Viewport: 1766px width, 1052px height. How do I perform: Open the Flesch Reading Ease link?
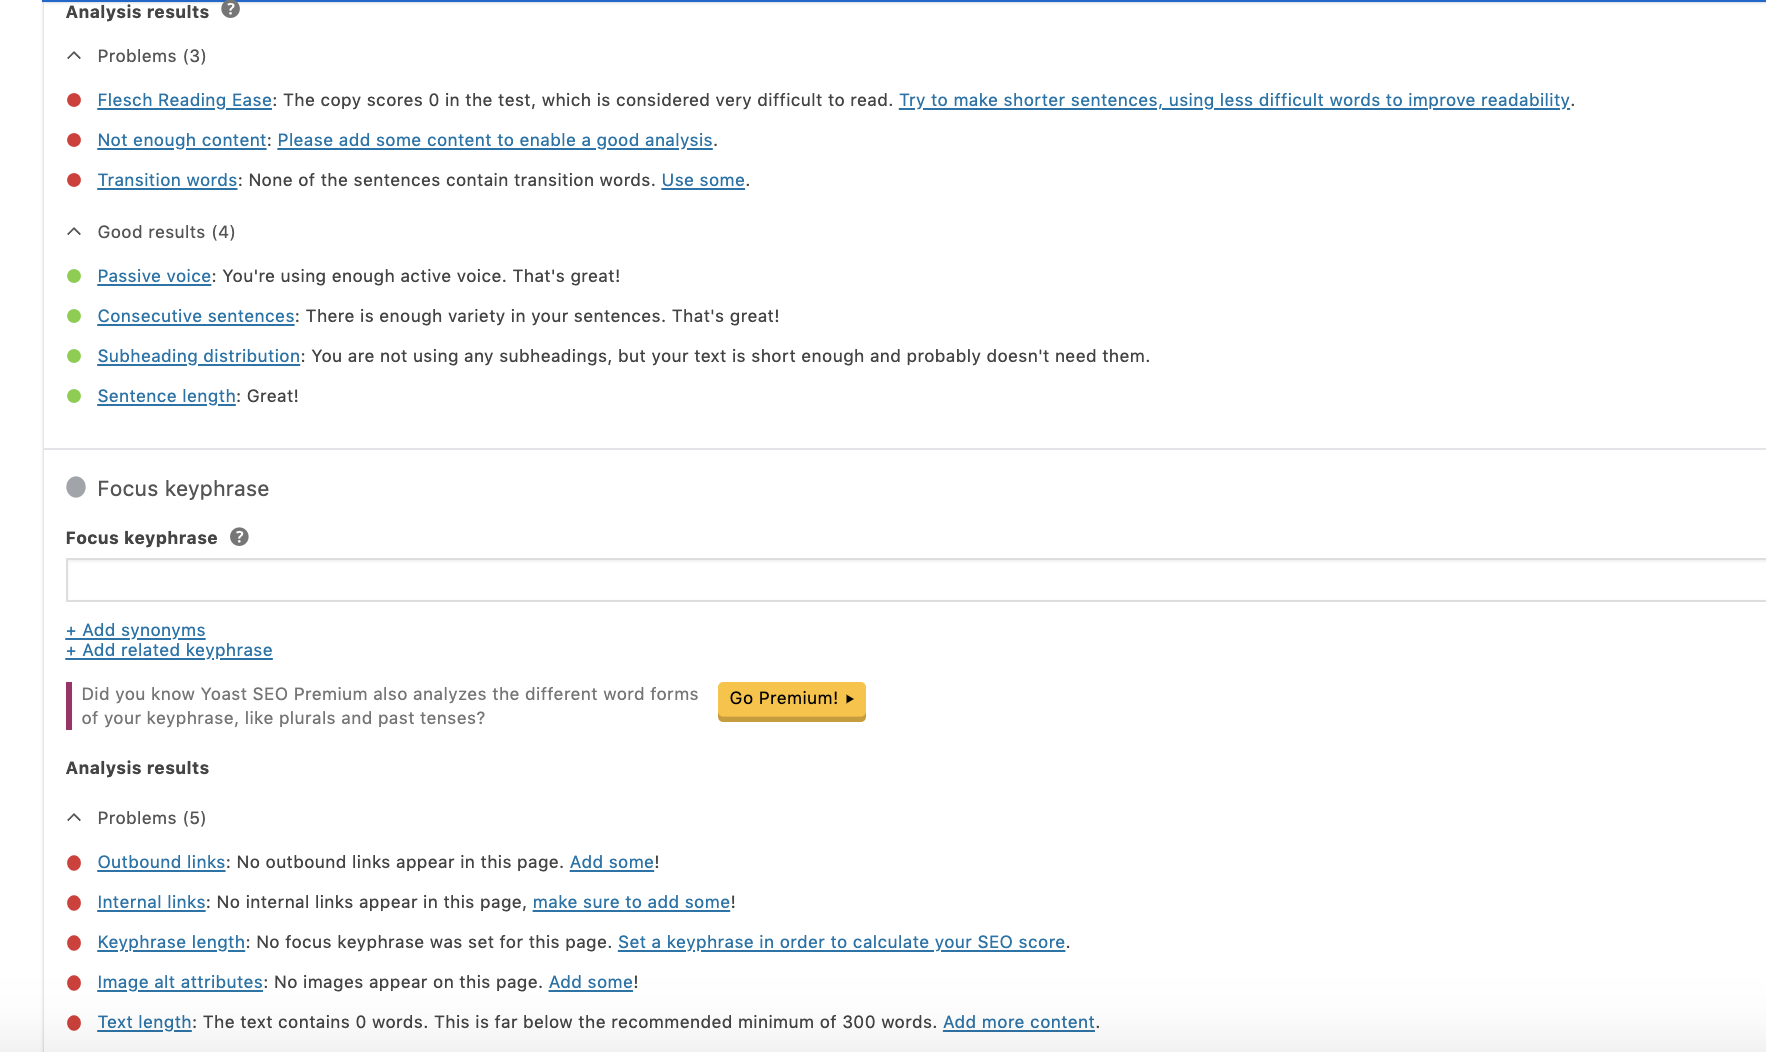point(184,100)
